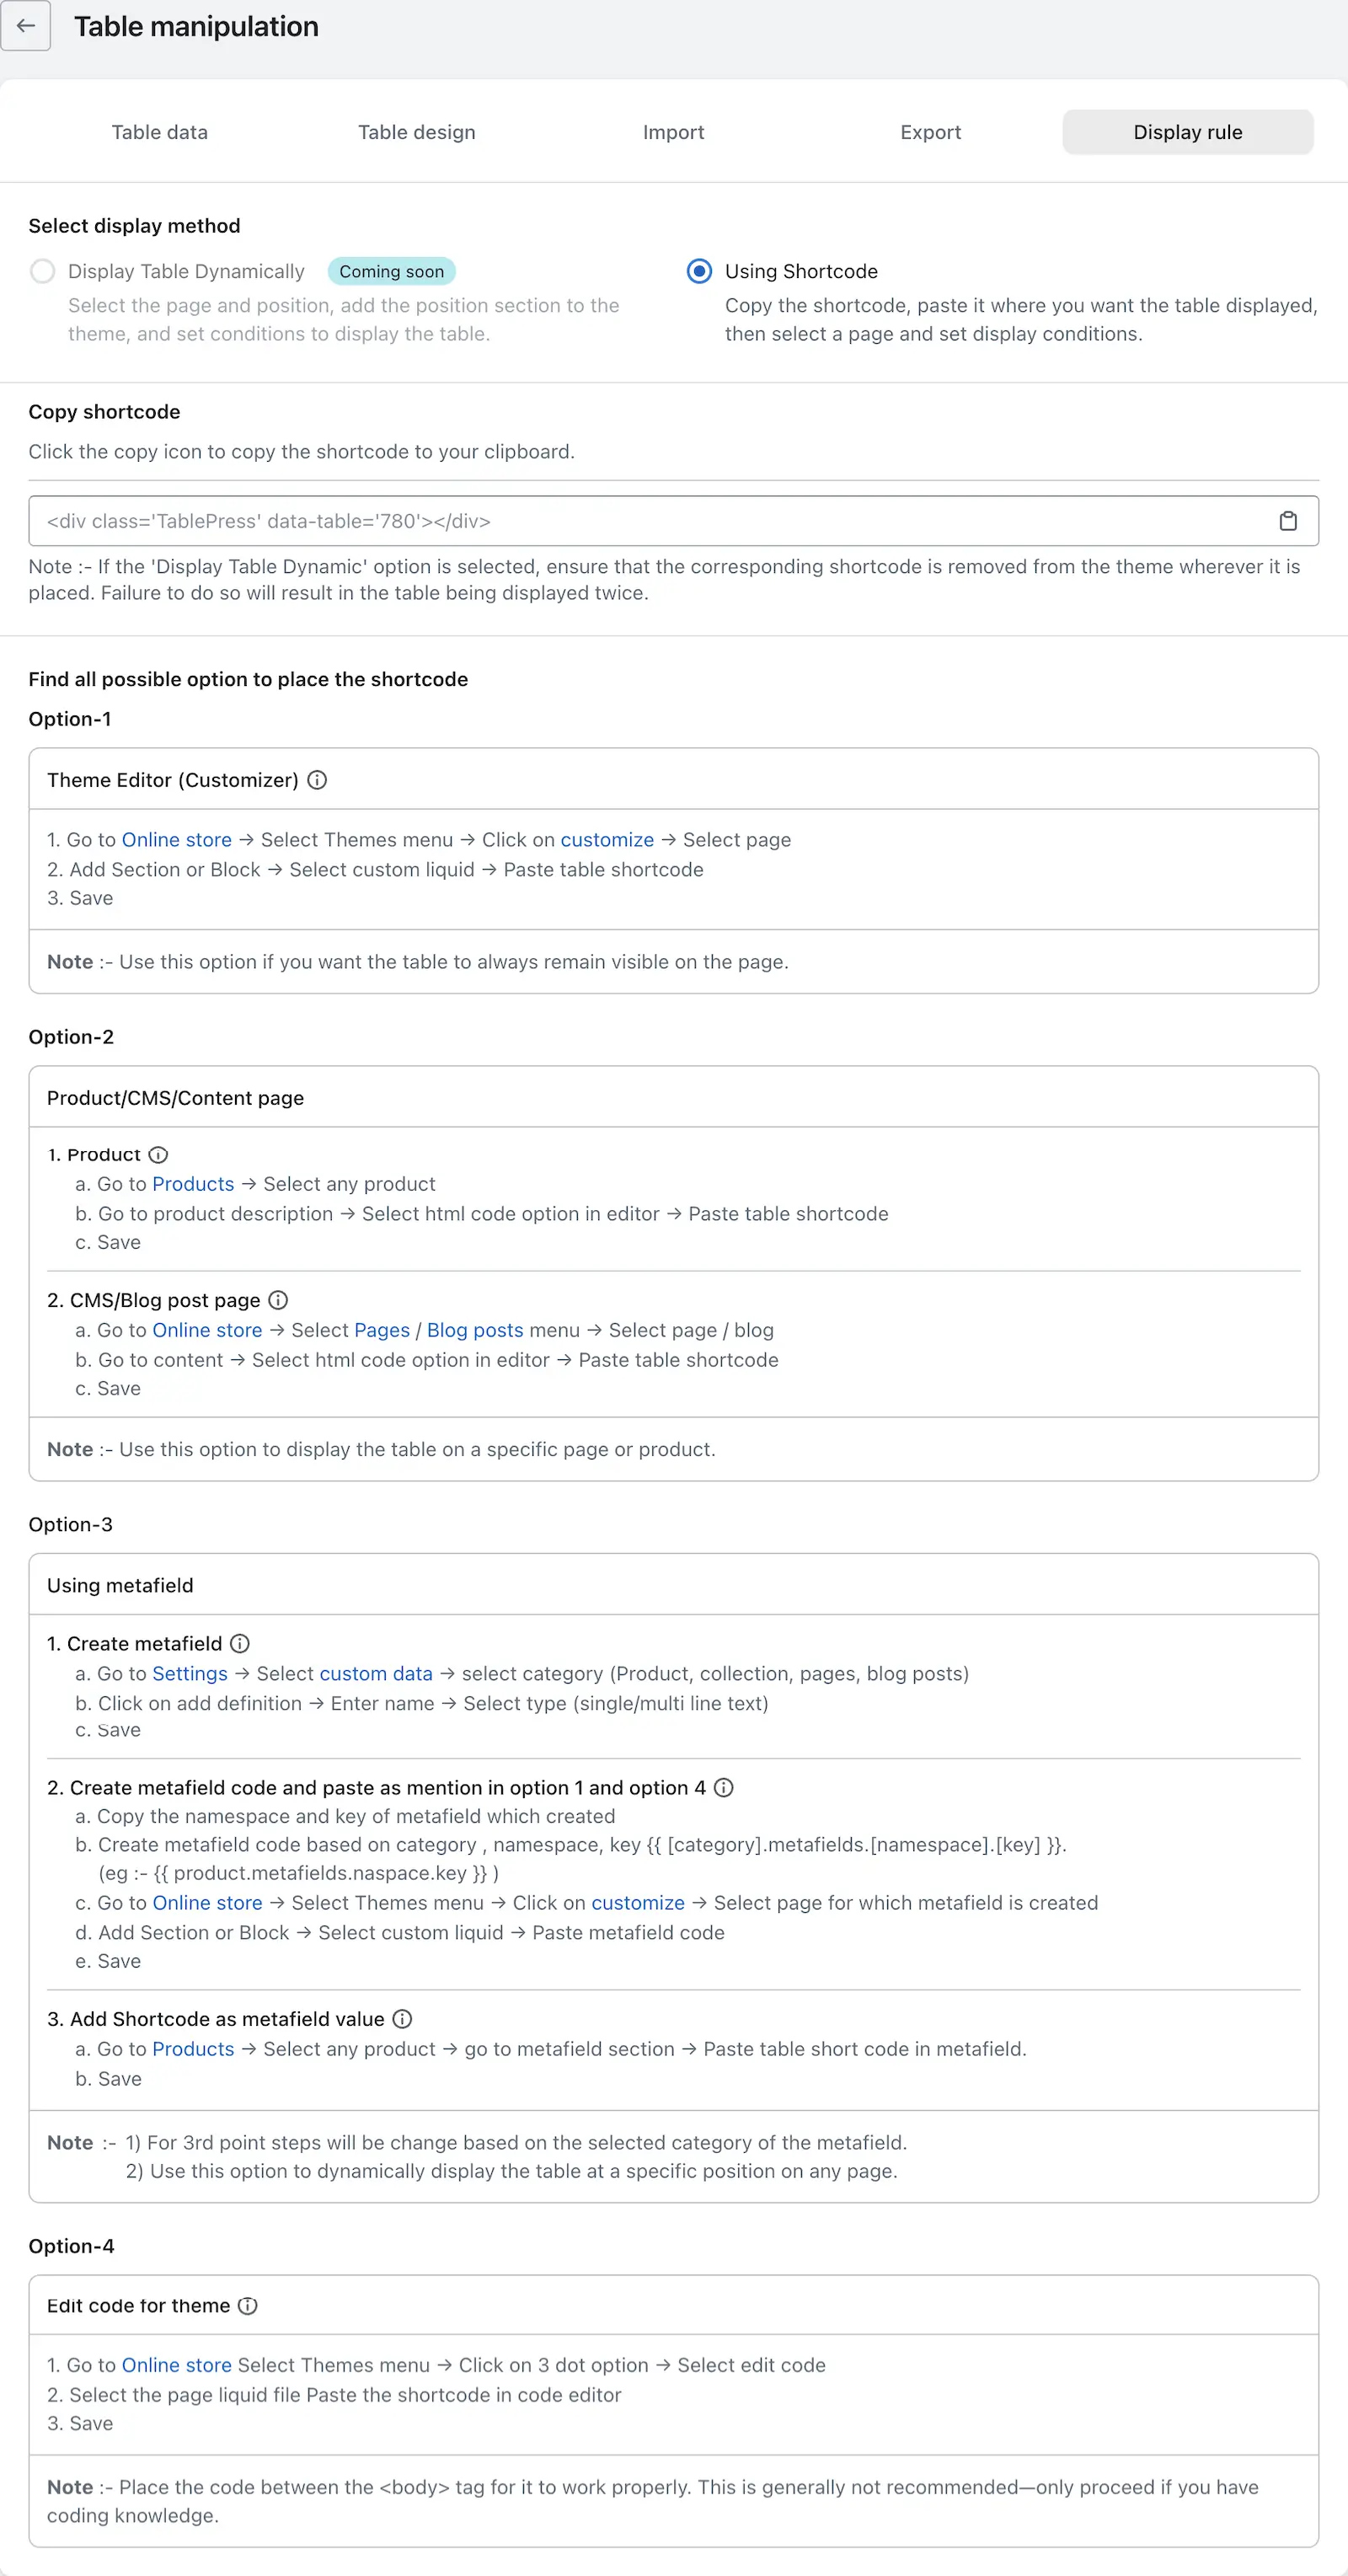Open info icon next to Create metafield
The width and height of the screenshot is (1348, 2576).
coord(240,1643)
